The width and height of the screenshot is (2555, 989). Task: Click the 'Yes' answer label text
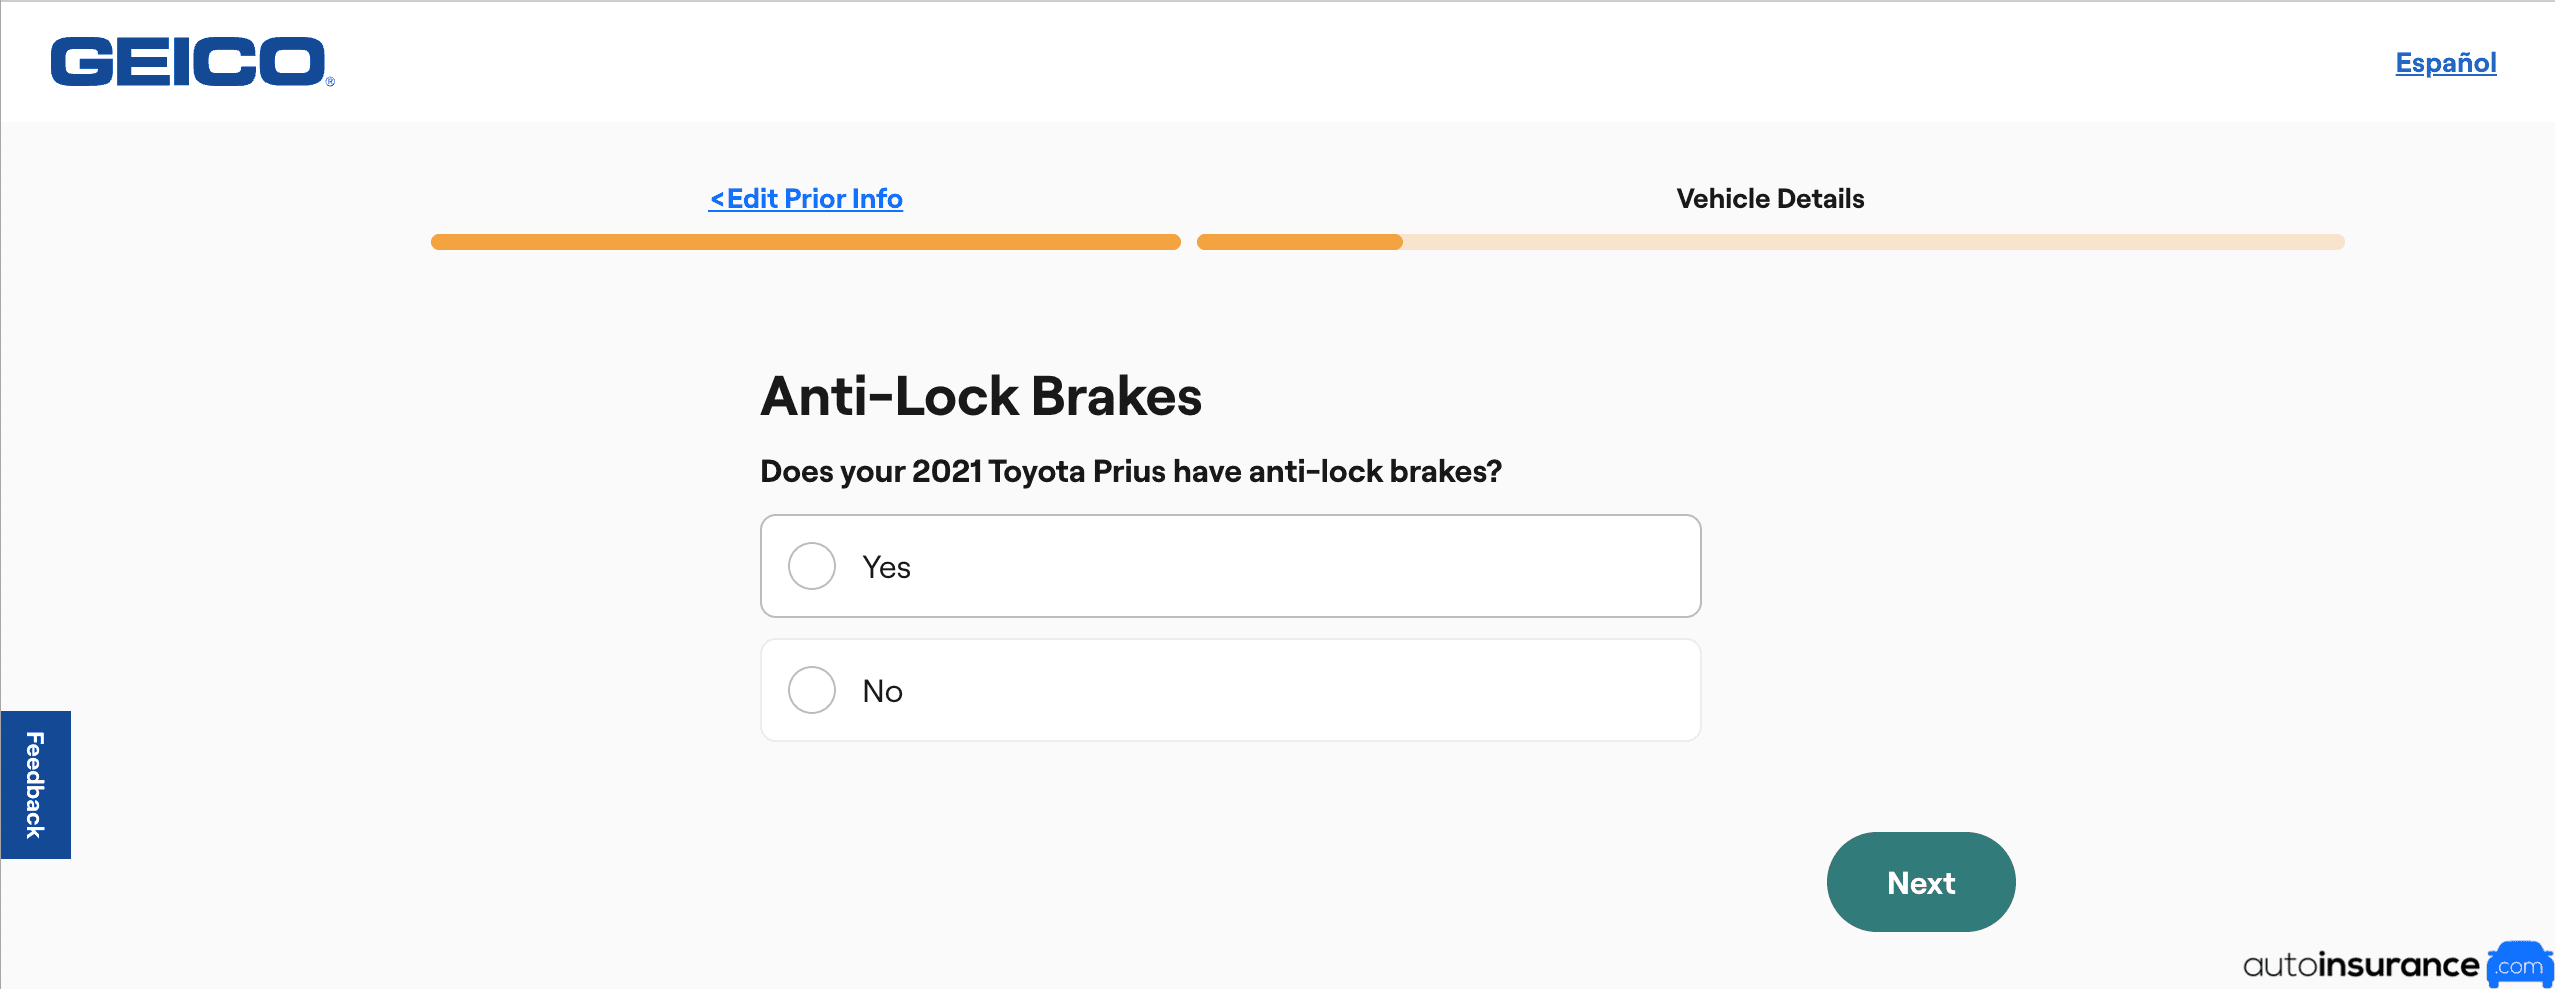coord(886,567)
